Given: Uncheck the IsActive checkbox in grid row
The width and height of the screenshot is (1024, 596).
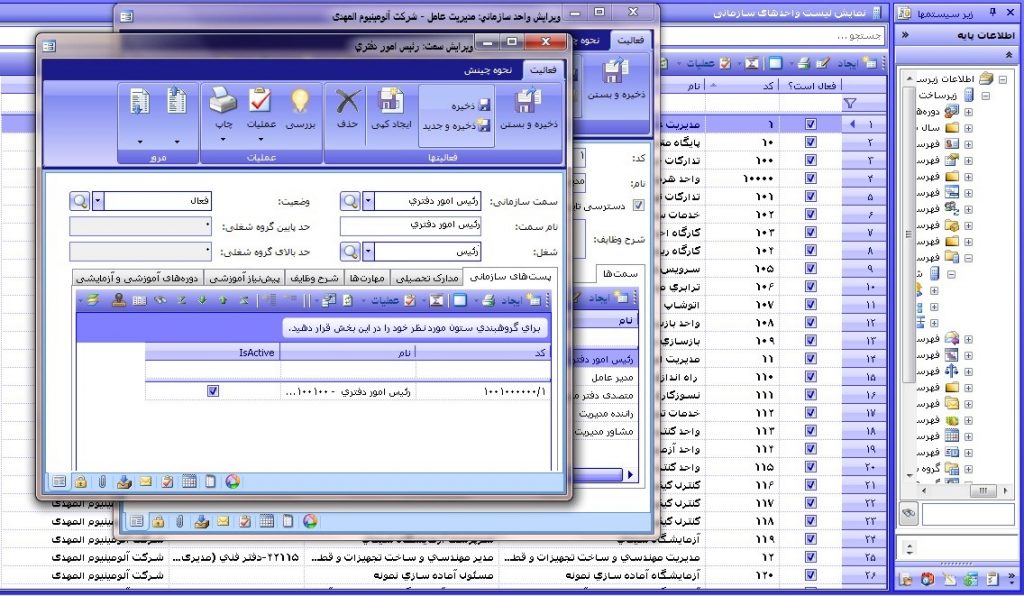Looking at the screenshot, I should tap(213, 392).
